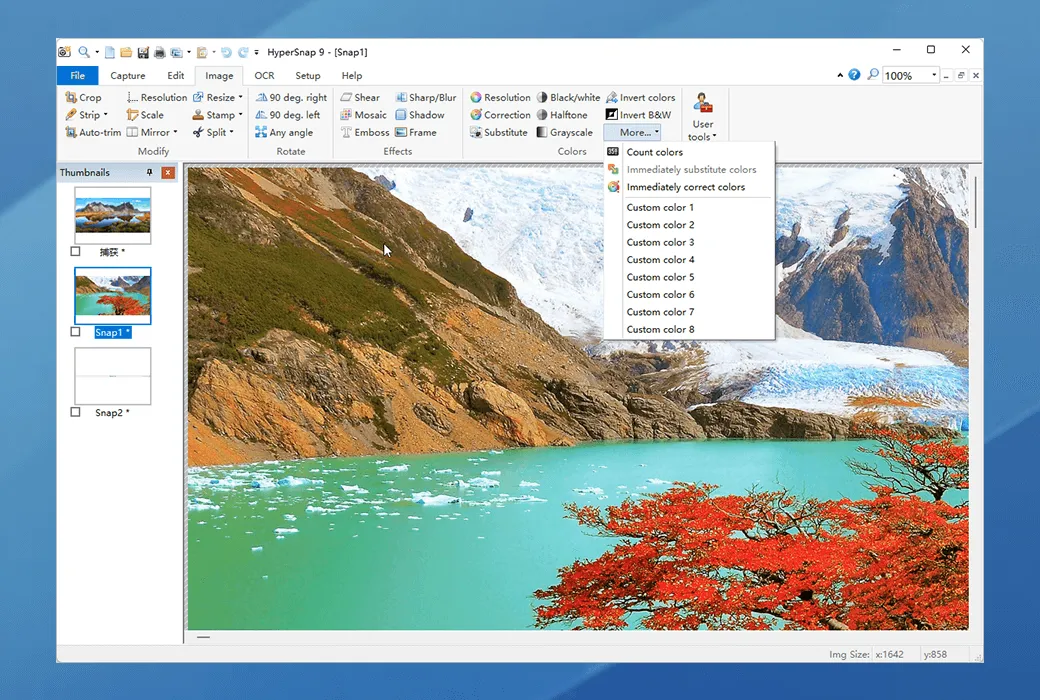Click the Save icon in quick access toolbar
The height and width of the screenshot is (700, 1040).
(x=143, y=52)
